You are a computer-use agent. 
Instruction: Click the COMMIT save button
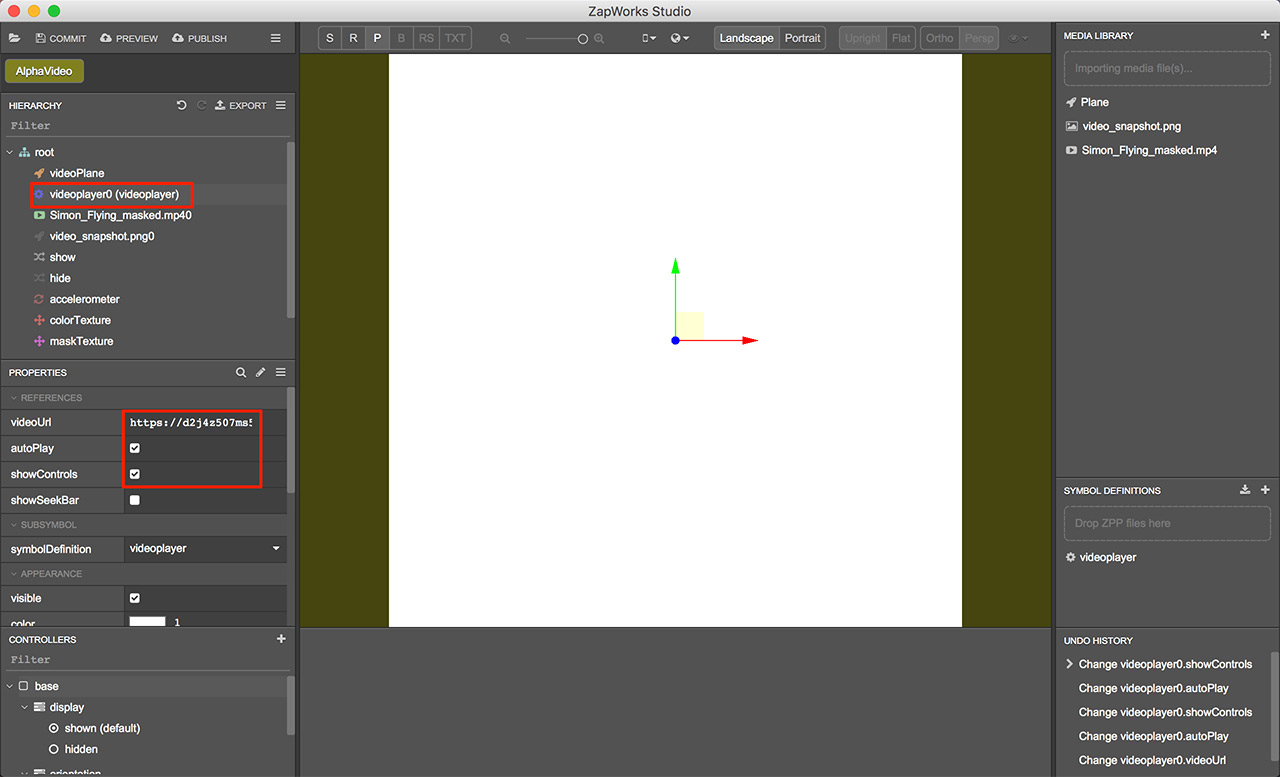coord(61,38)
